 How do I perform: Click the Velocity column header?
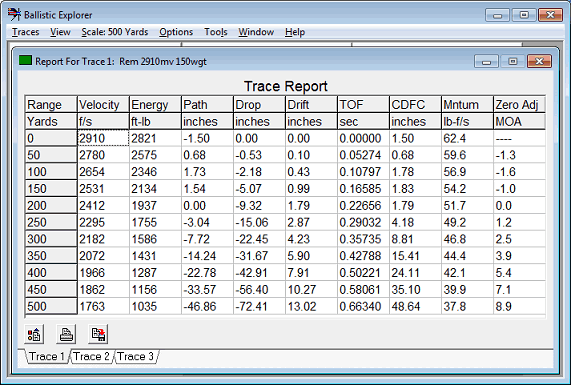coord(103,105)
